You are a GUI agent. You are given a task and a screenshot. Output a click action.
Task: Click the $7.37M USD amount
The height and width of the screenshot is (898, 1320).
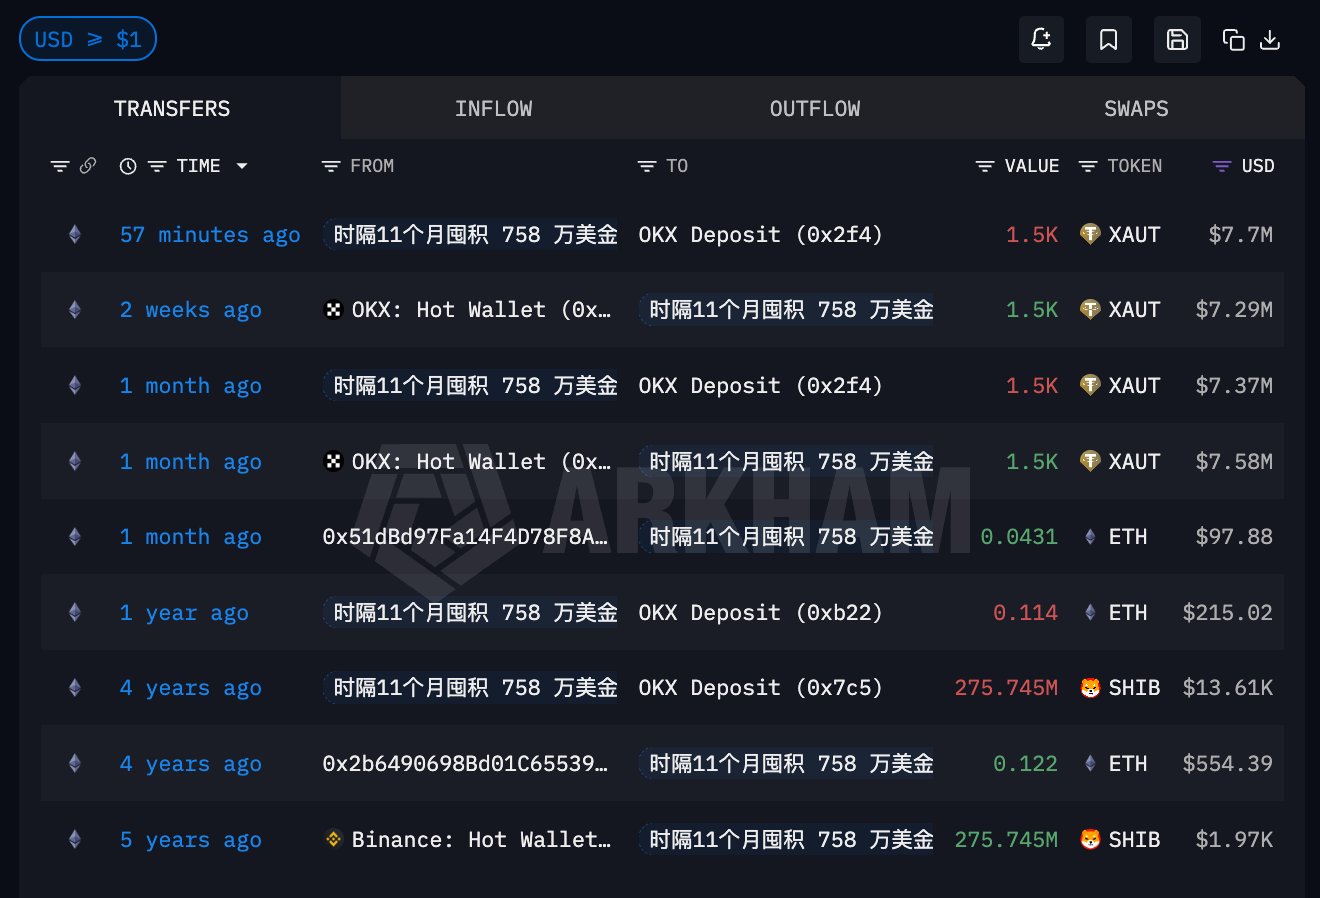pos(1235,386)
